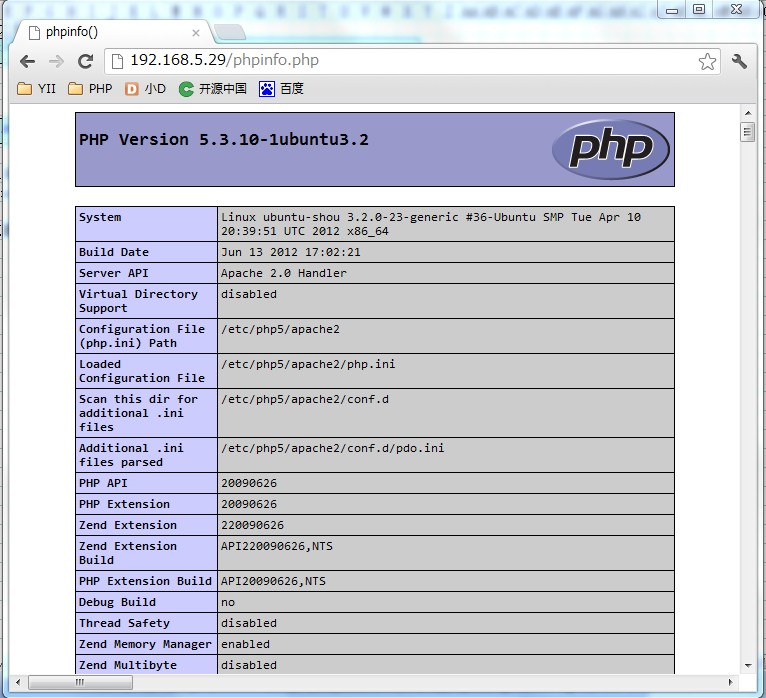
Task: Click the Zend Memory Manager label
Action: [x=145, y=644]
